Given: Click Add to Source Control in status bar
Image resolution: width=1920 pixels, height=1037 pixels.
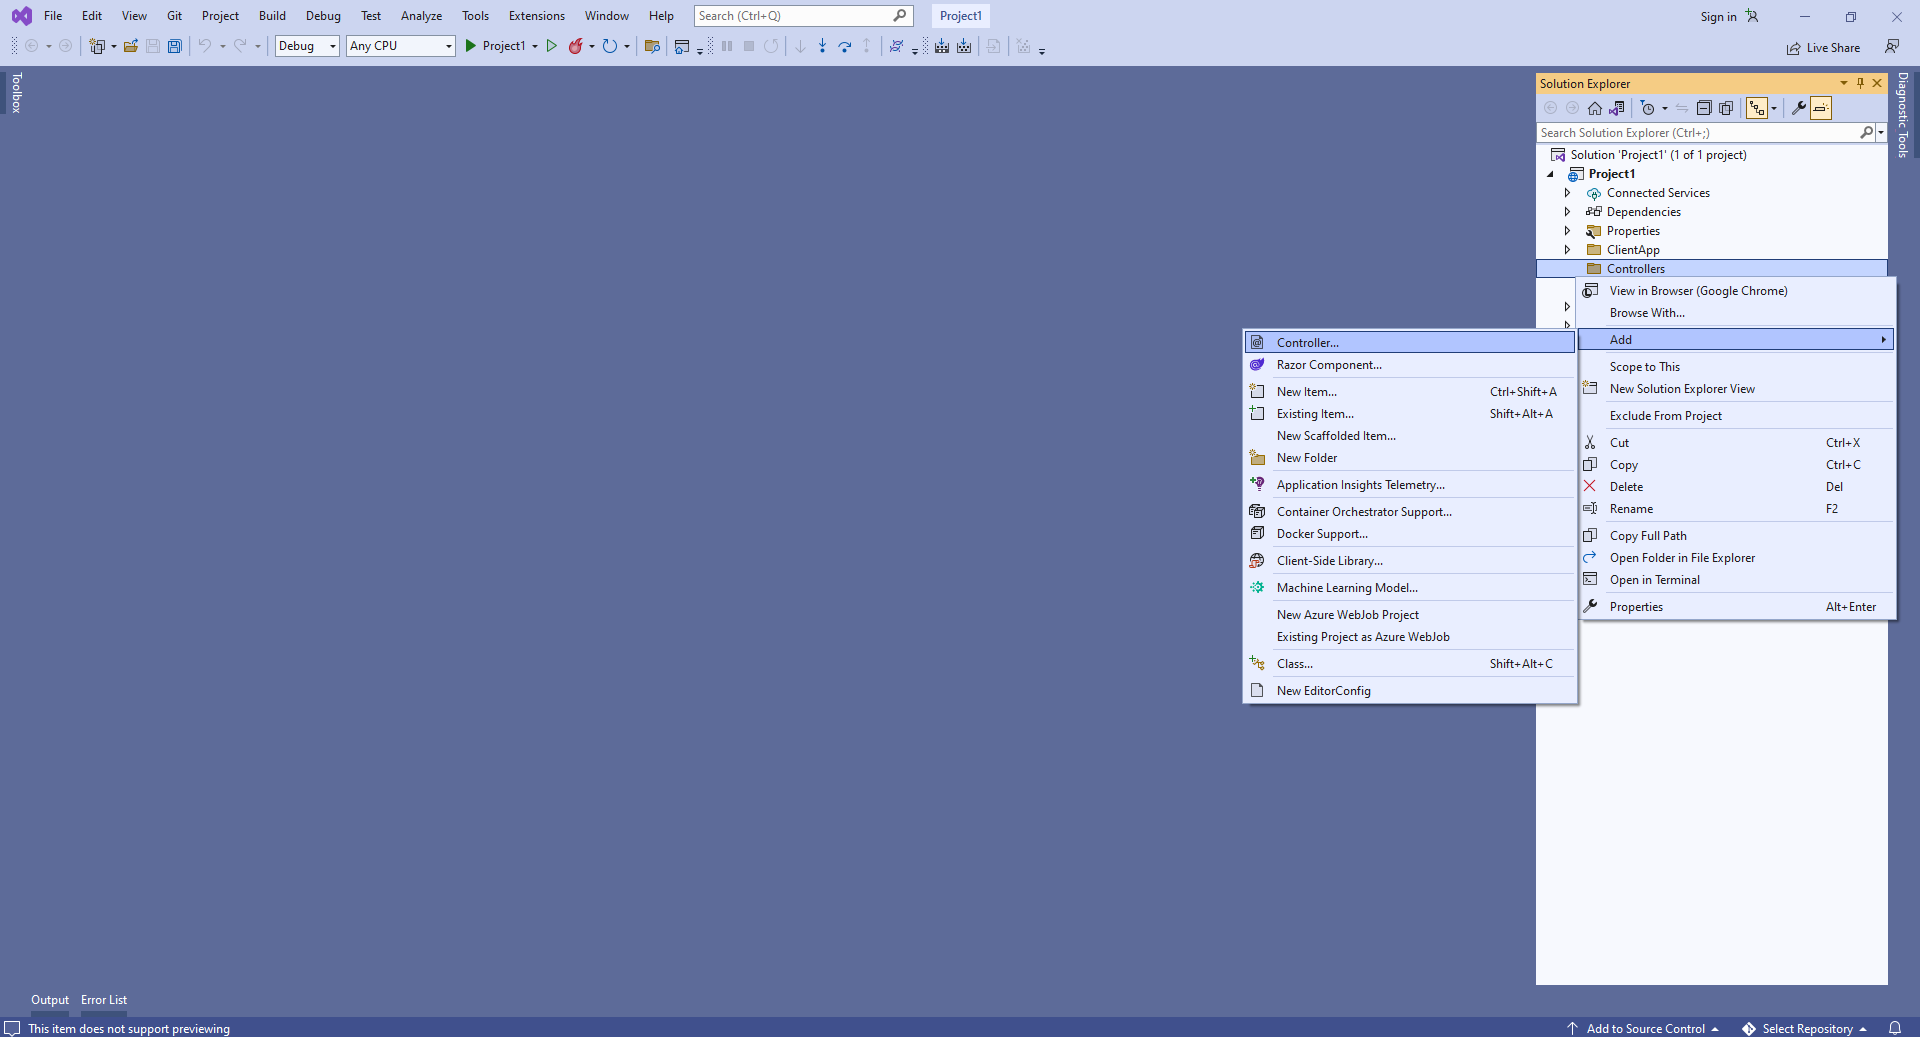Looking at the screenshot, I should [x=1645, y=1029].
